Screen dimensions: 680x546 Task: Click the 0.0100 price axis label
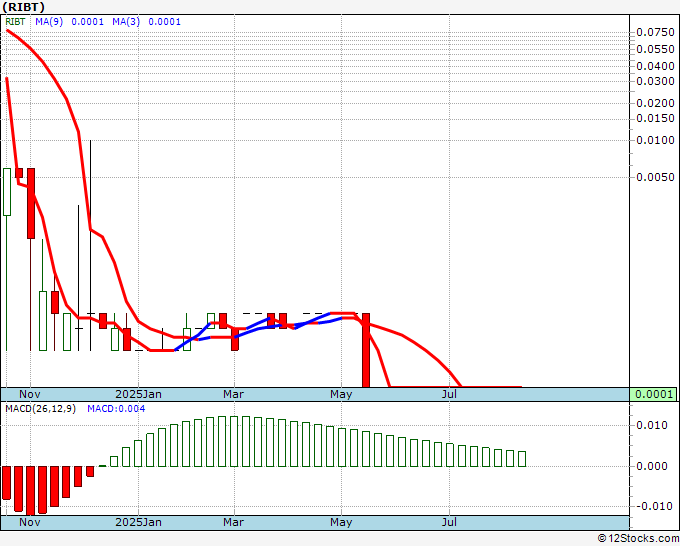[655, 140]
